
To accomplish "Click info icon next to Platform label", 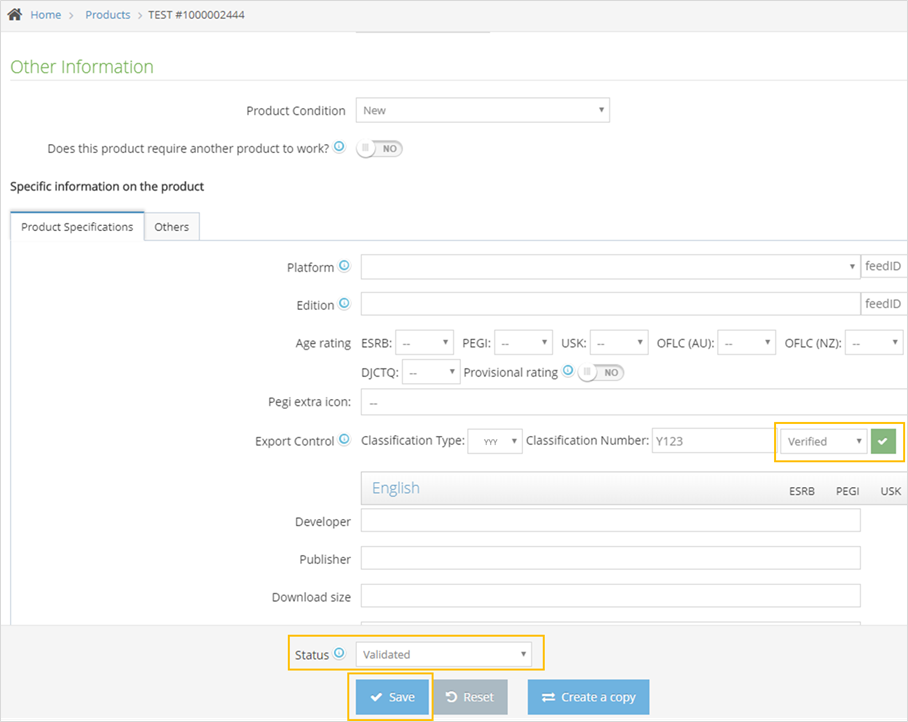I will [x=344, y=266].
